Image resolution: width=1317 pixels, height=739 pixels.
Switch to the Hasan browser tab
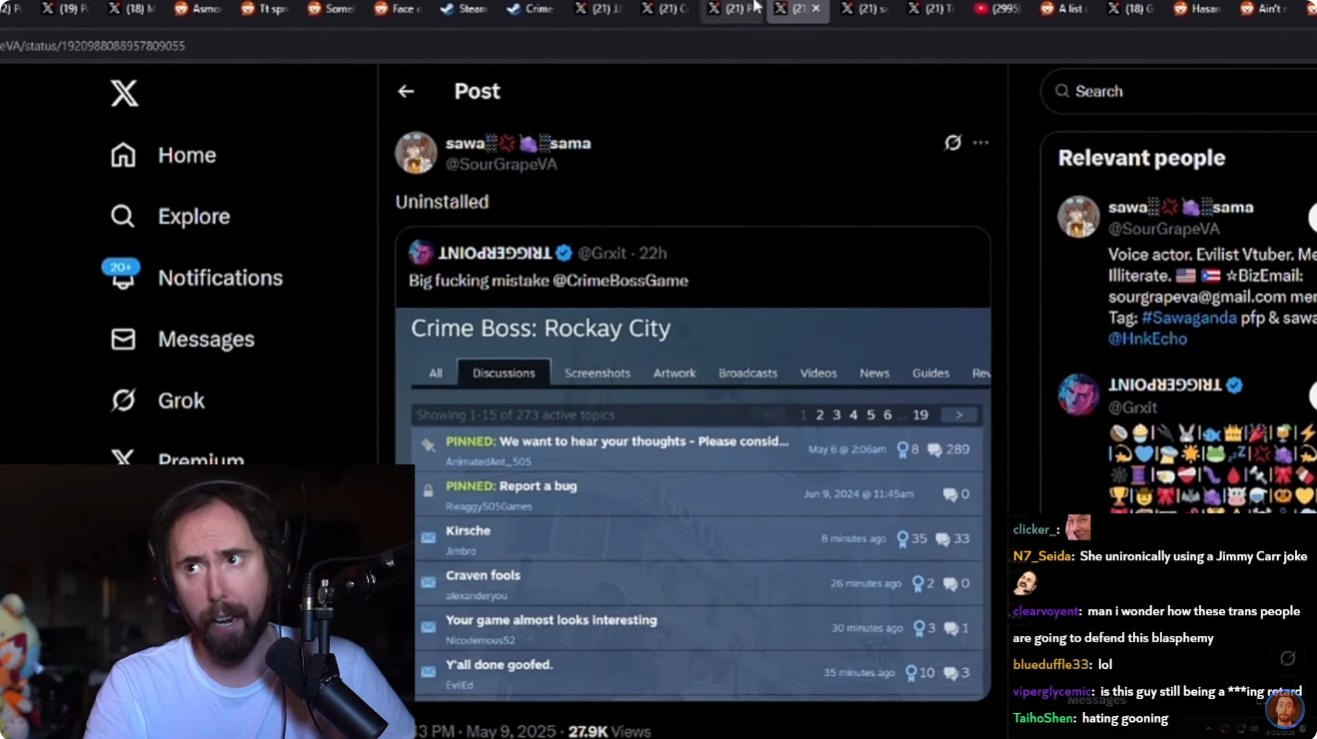click(x=1196, y=9)
